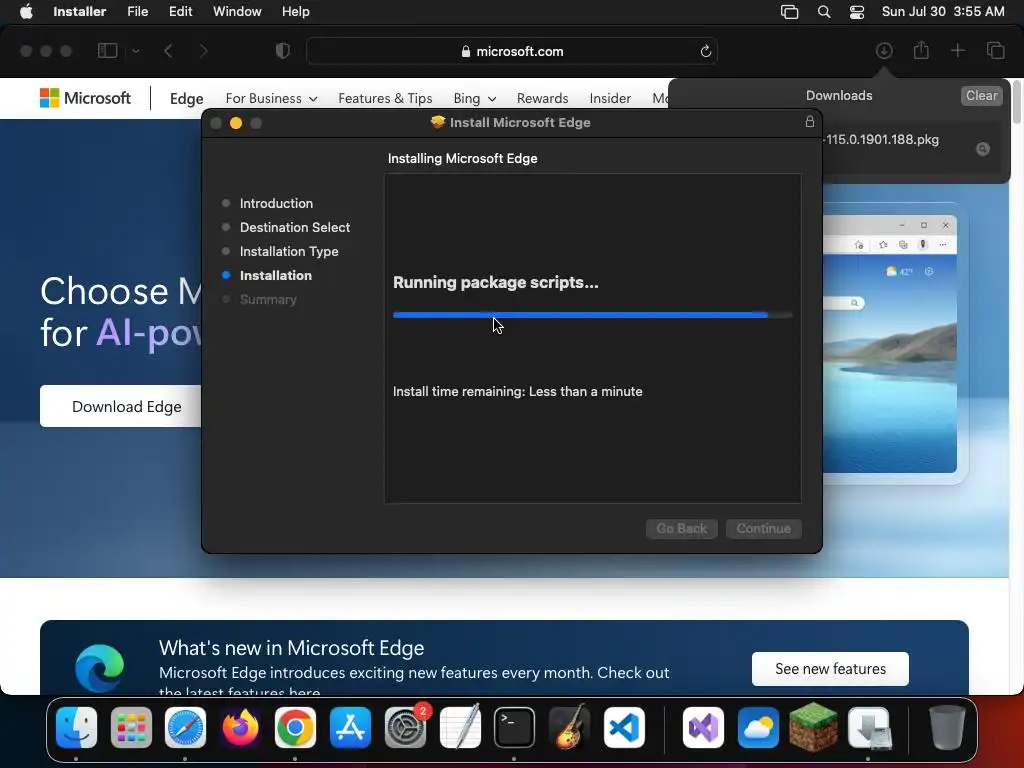Open the Trash in the Dock

pyautogui.click(x=947, y=727)
